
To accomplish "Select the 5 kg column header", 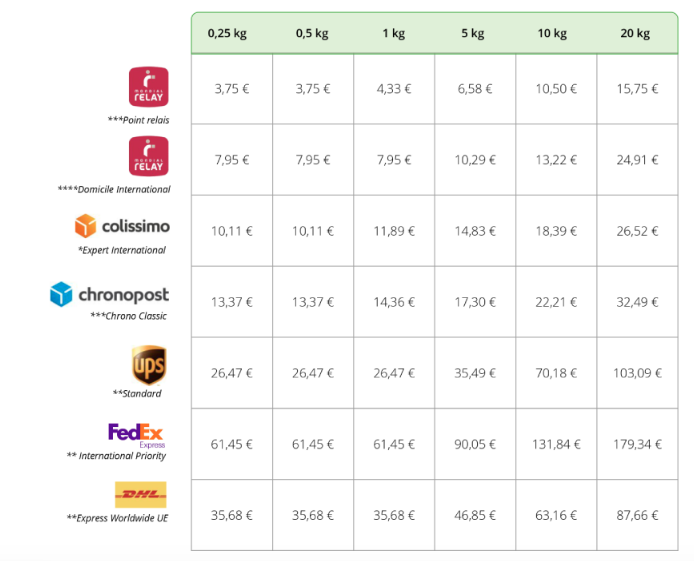I will [475, 33].
